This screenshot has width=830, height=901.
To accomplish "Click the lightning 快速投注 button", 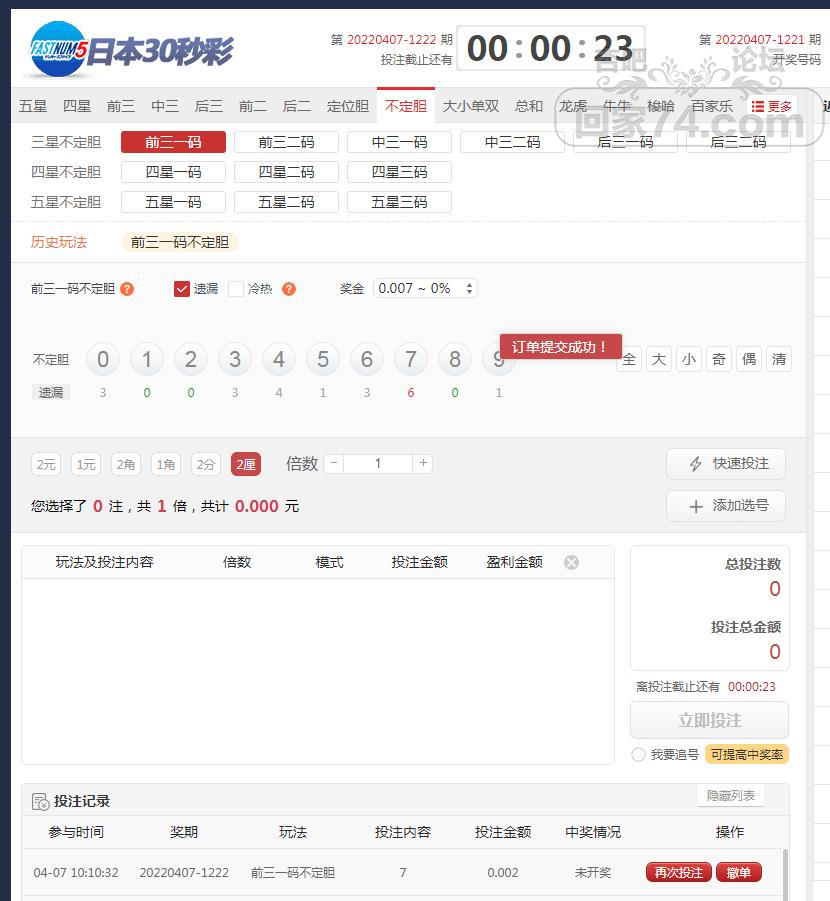I will click(726, 464).
